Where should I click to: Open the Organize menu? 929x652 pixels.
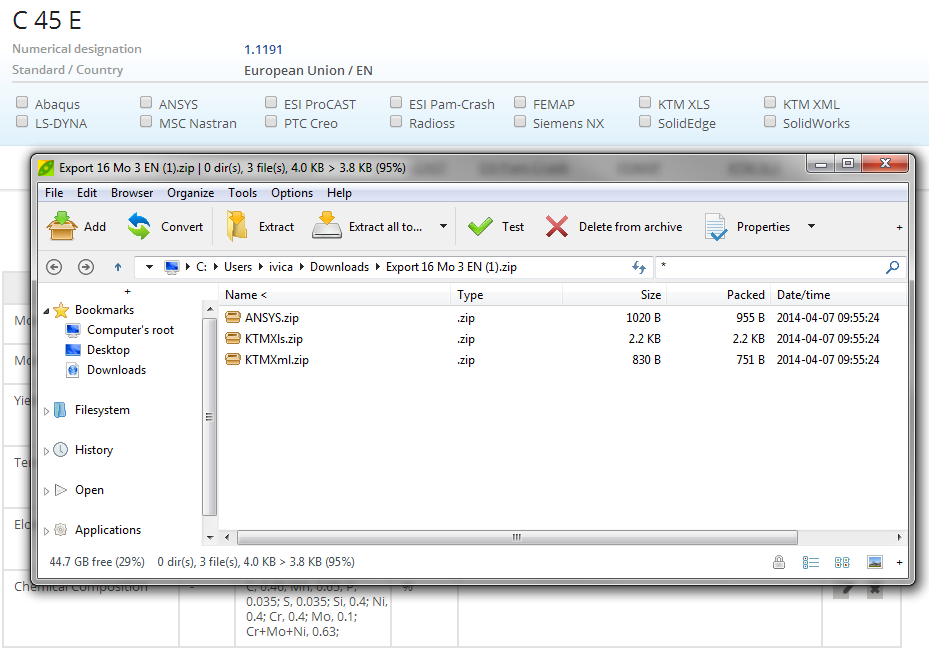pyautogui.click(x=191, y=193)
